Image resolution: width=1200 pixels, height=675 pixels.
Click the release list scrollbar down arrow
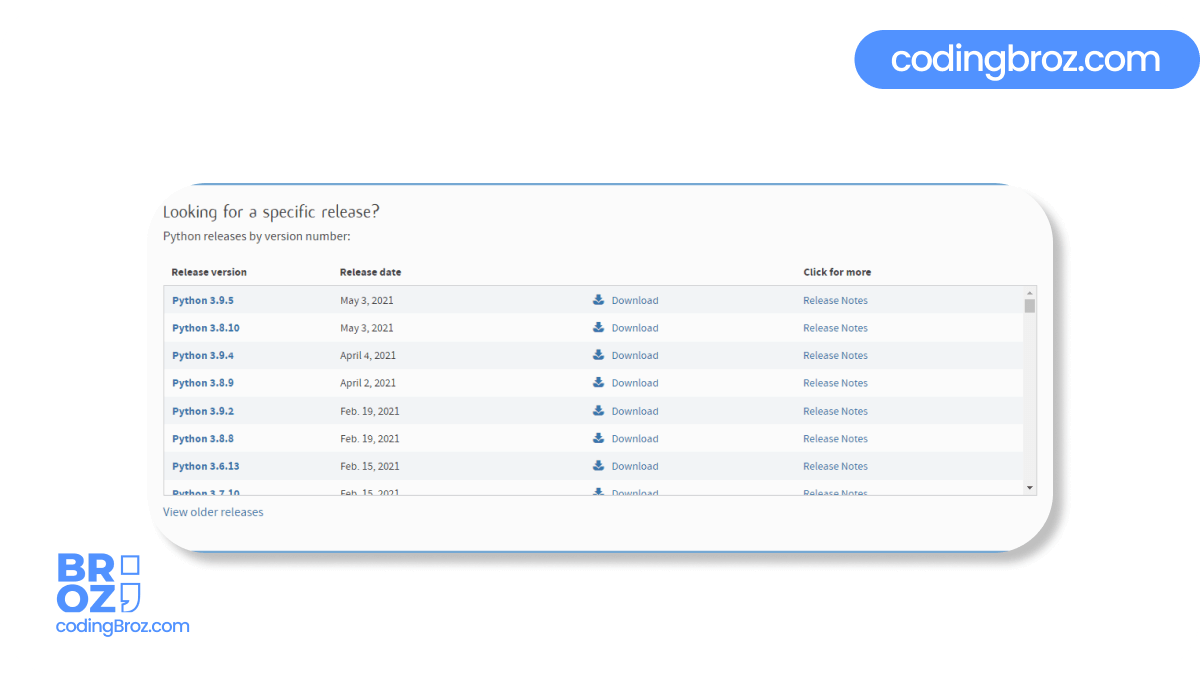tap(1030, 487)
